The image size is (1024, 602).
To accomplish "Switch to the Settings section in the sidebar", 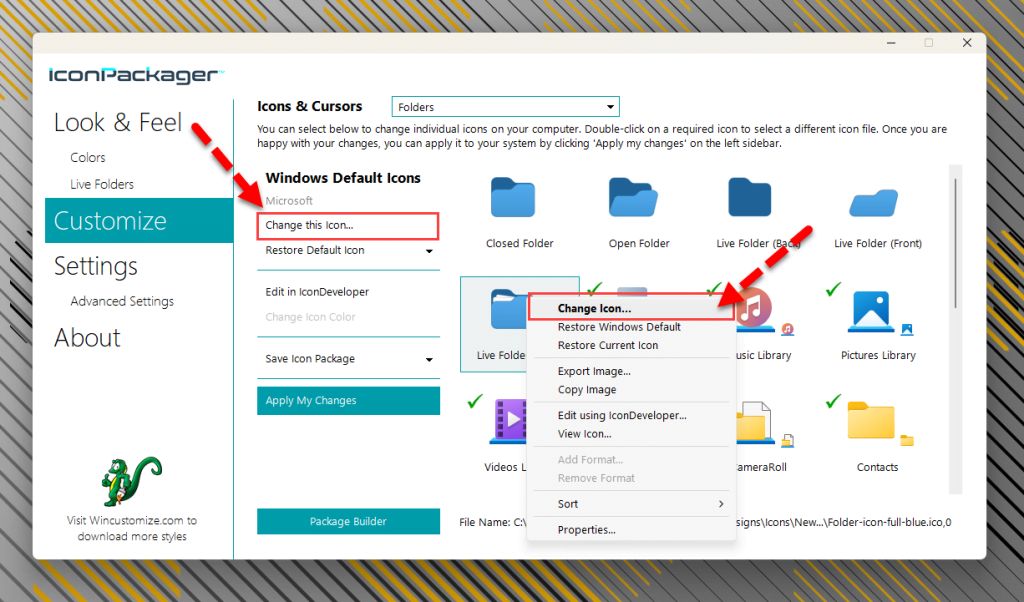I will coord(95,266).
